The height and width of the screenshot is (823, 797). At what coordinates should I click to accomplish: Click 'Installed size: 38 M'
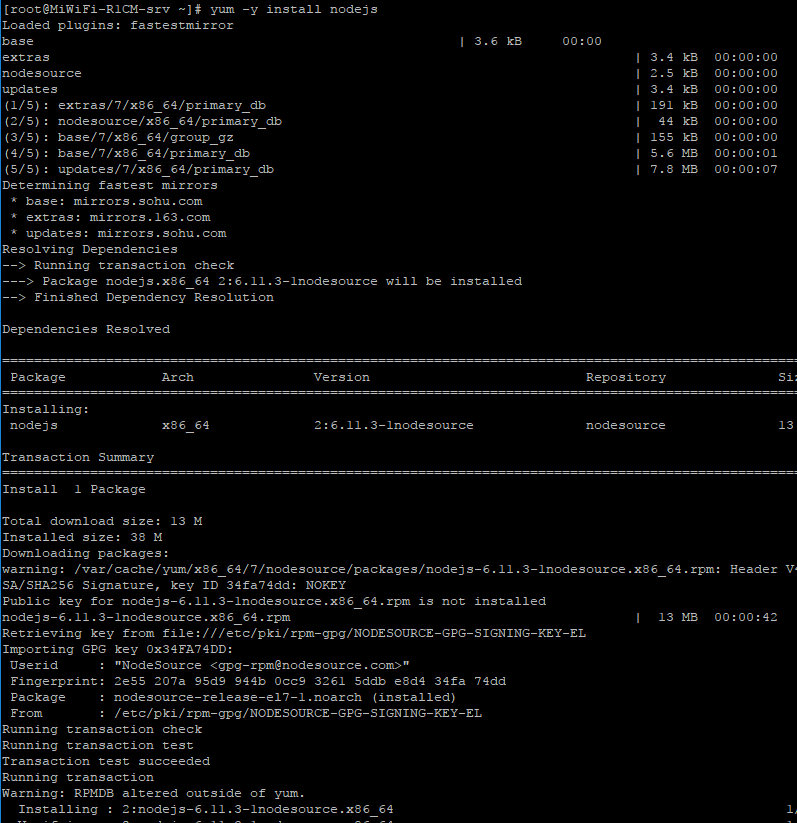click(82, 537)
